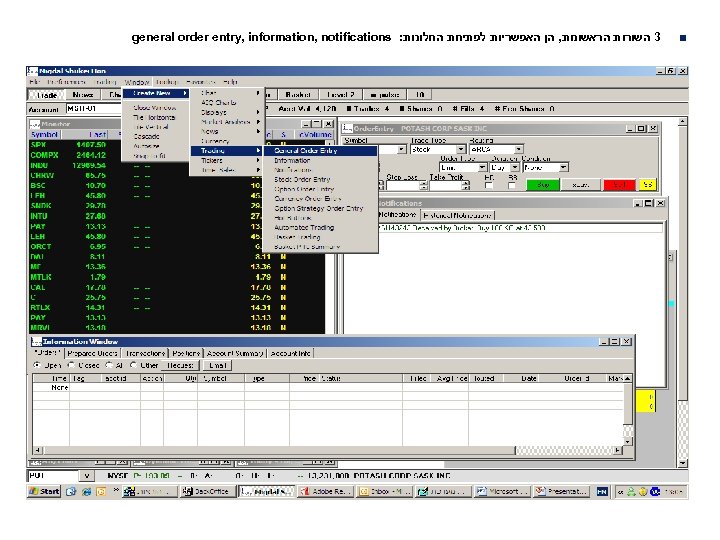This screenshot has width=720, height=540.
Task: Select the All radio button
Action: (109, 366)
